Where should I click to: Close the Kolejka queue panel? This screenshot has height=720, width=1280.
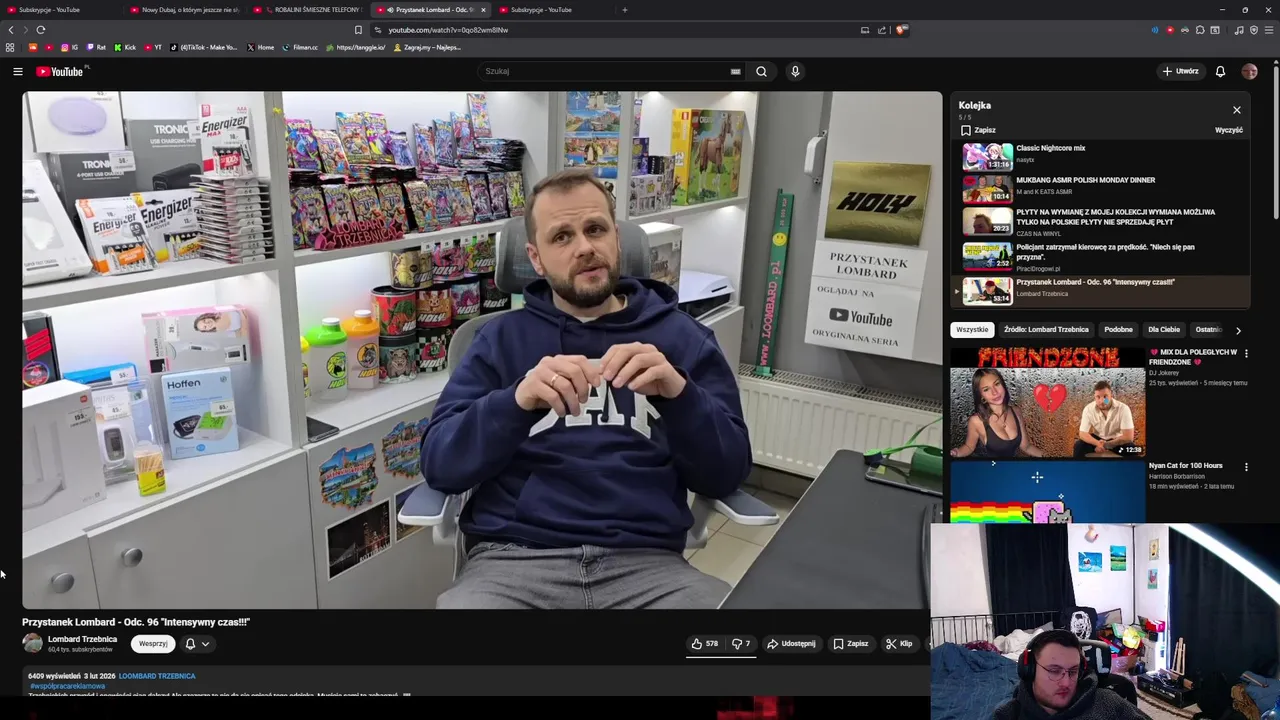click(1237, 110)
